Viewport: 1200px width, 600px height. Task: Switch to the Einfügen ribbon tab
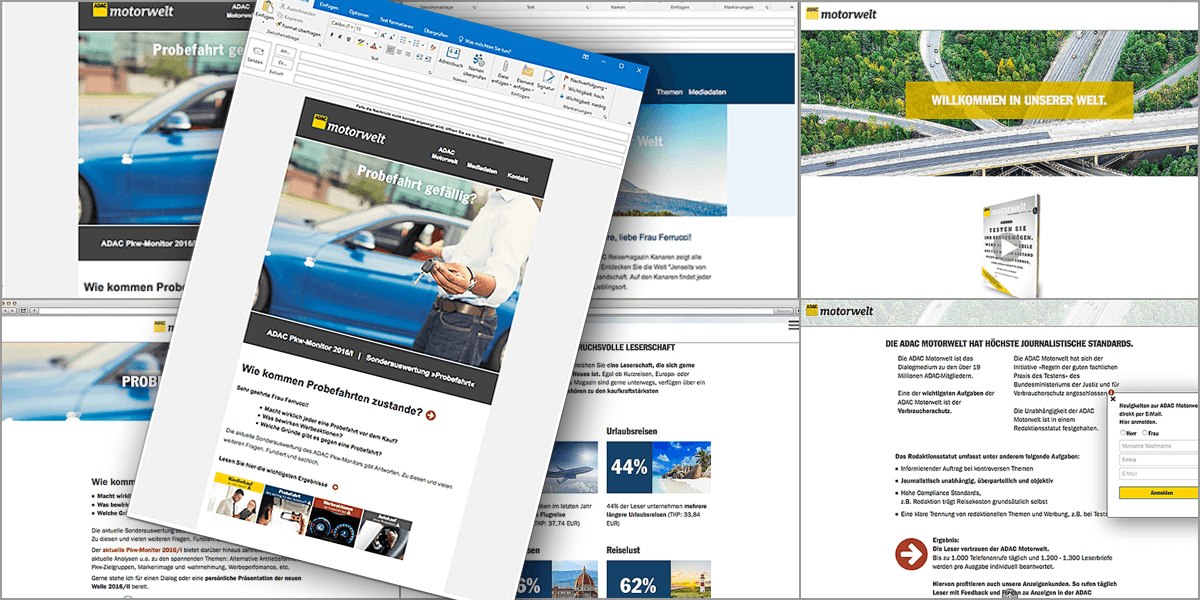[327, 5]
